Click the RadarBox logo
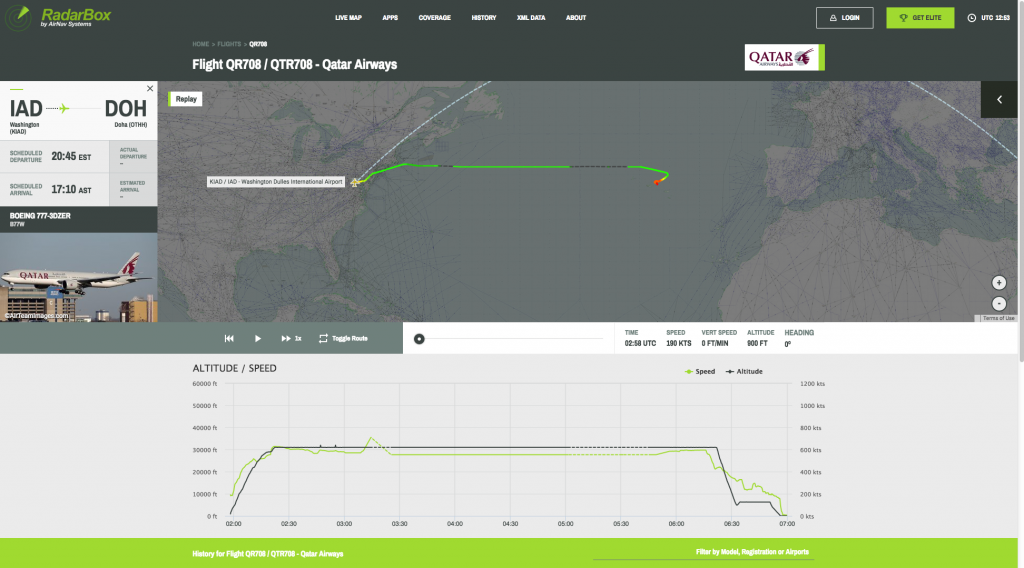Viewport: 1024px width, 568px height. pos(58,17)
